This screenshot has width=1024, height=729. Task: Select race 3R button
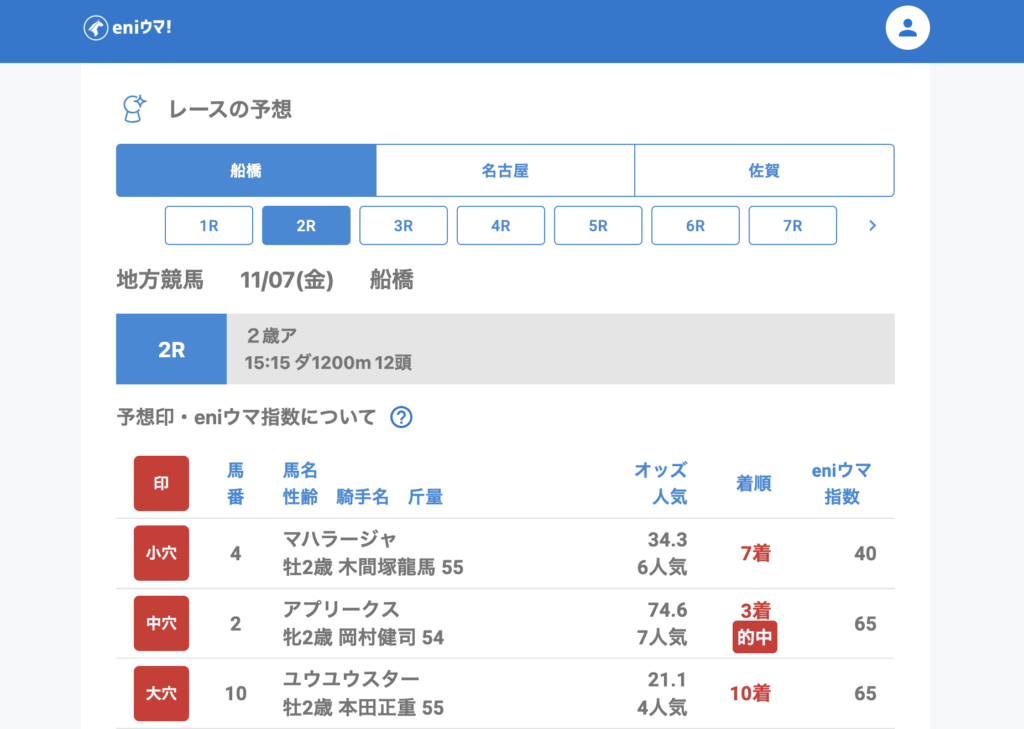(x=403, y=226)
